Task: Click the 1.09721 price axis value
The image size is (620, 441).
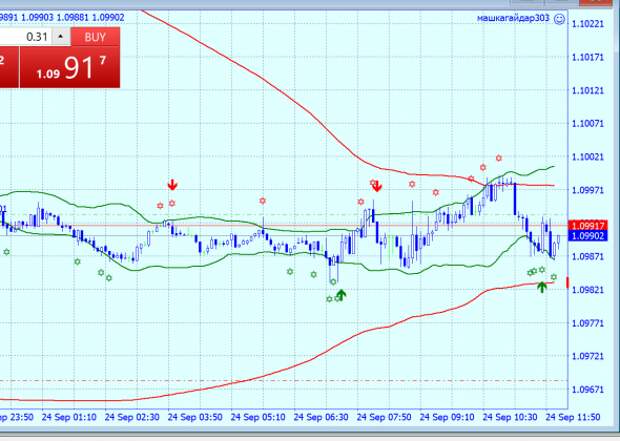Action: tap(588, 356)
